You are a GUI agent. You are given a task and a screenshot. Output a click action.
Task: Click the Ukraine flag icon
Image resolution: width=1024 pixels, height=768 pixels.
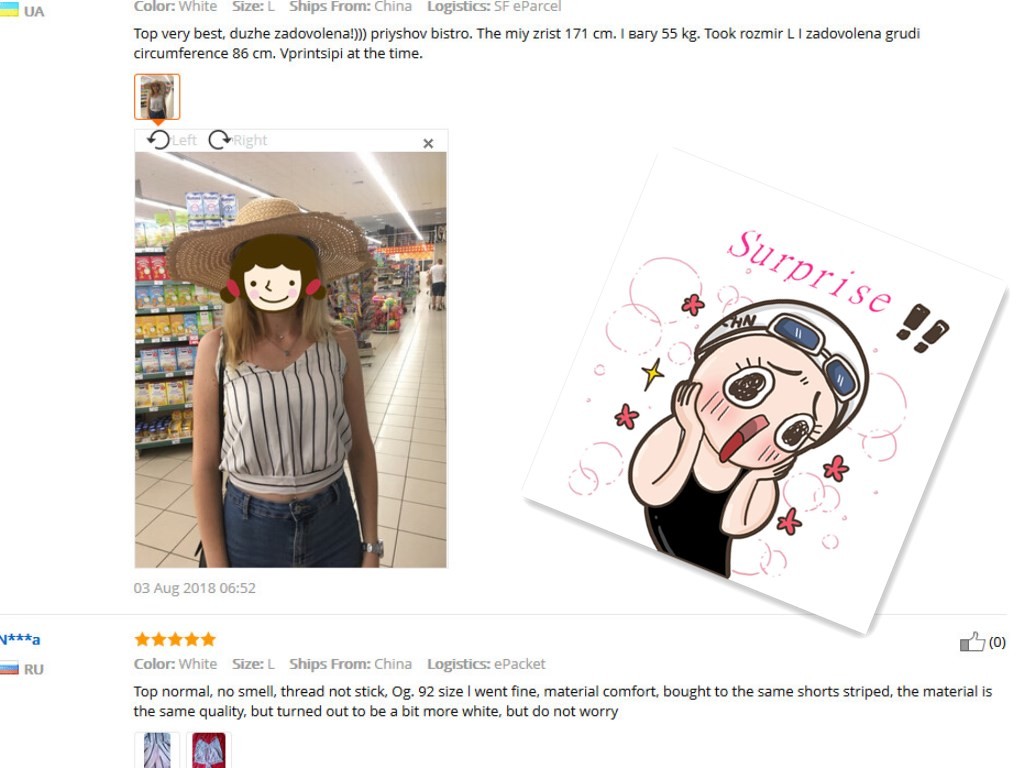pyautogui.click(x=9, y=10)
